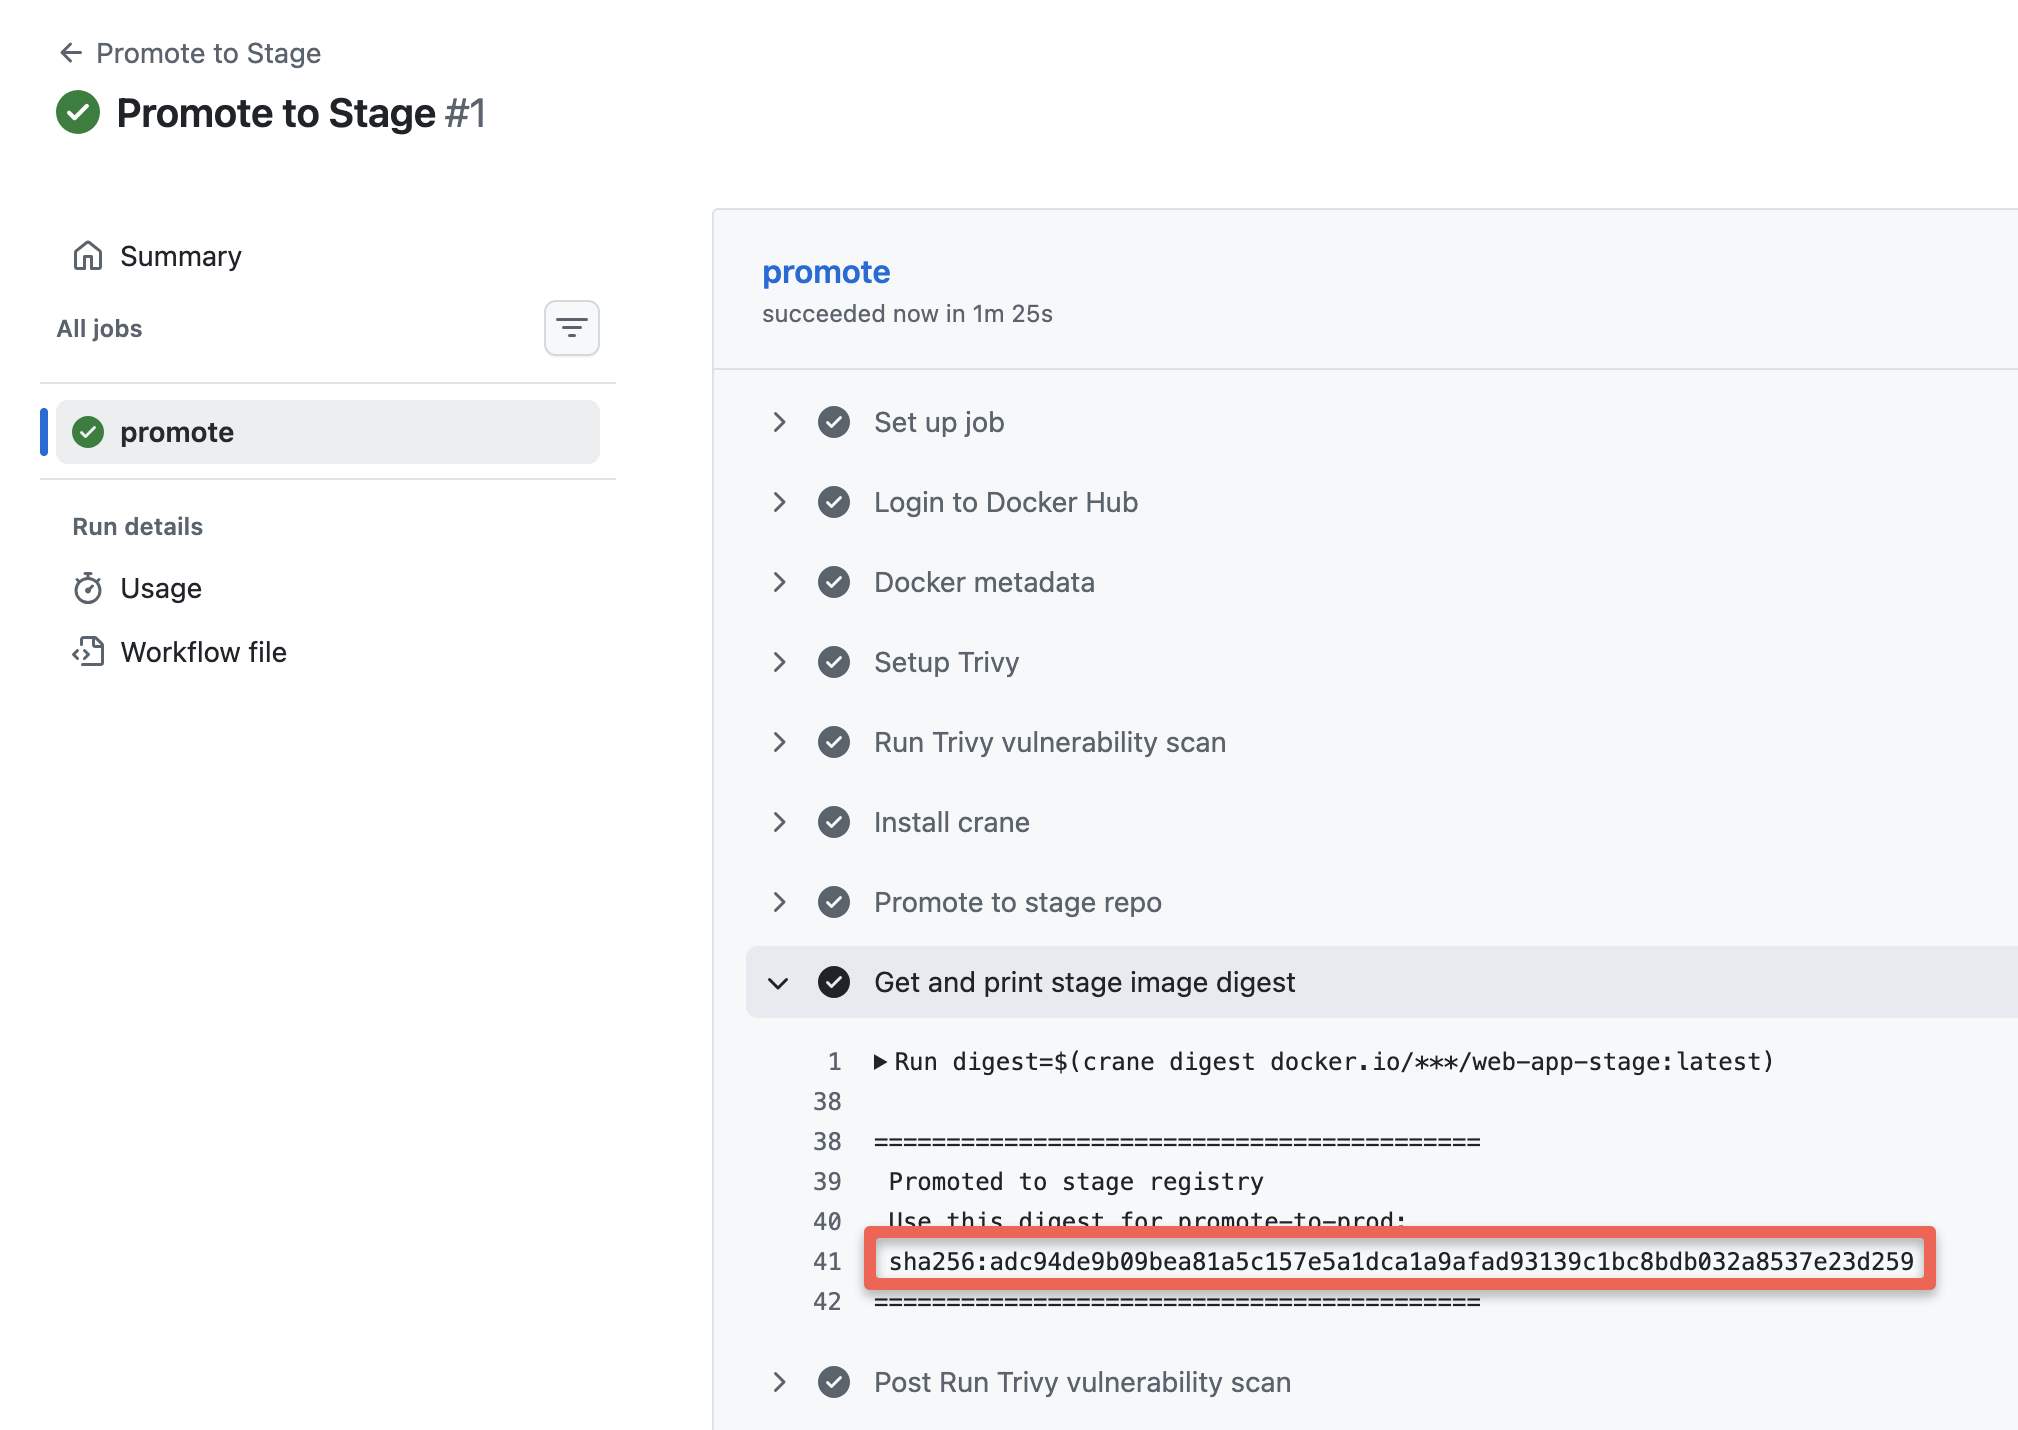
Task: Click the highlighted sha256 digest log line
Action: [1400, 1261]
